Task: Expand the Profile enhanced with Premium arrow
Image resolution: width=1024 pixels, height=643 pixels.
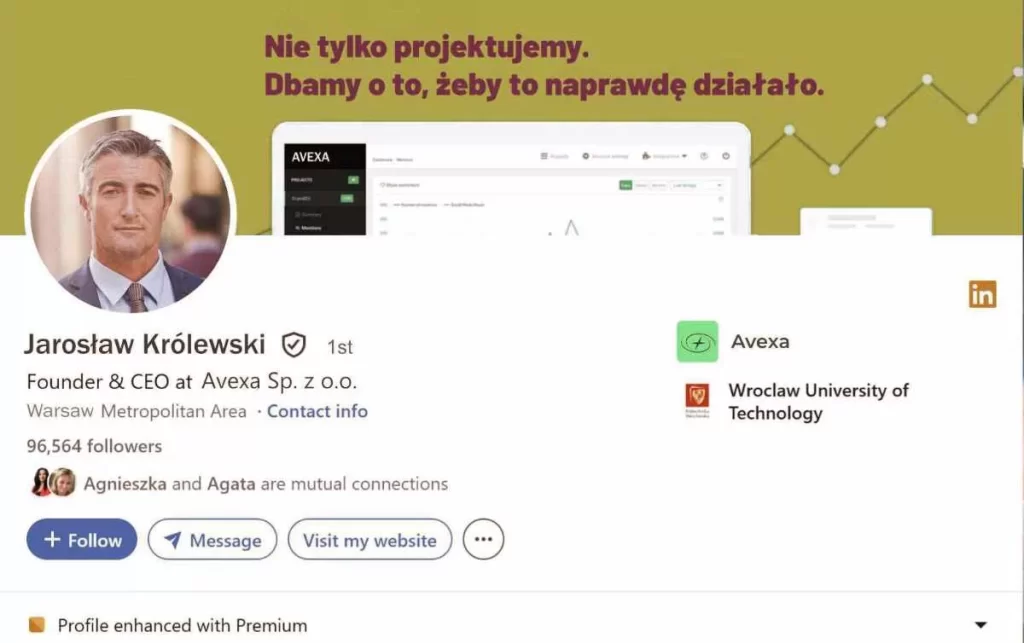Action: pyautogui.click(x=980, y=625)
